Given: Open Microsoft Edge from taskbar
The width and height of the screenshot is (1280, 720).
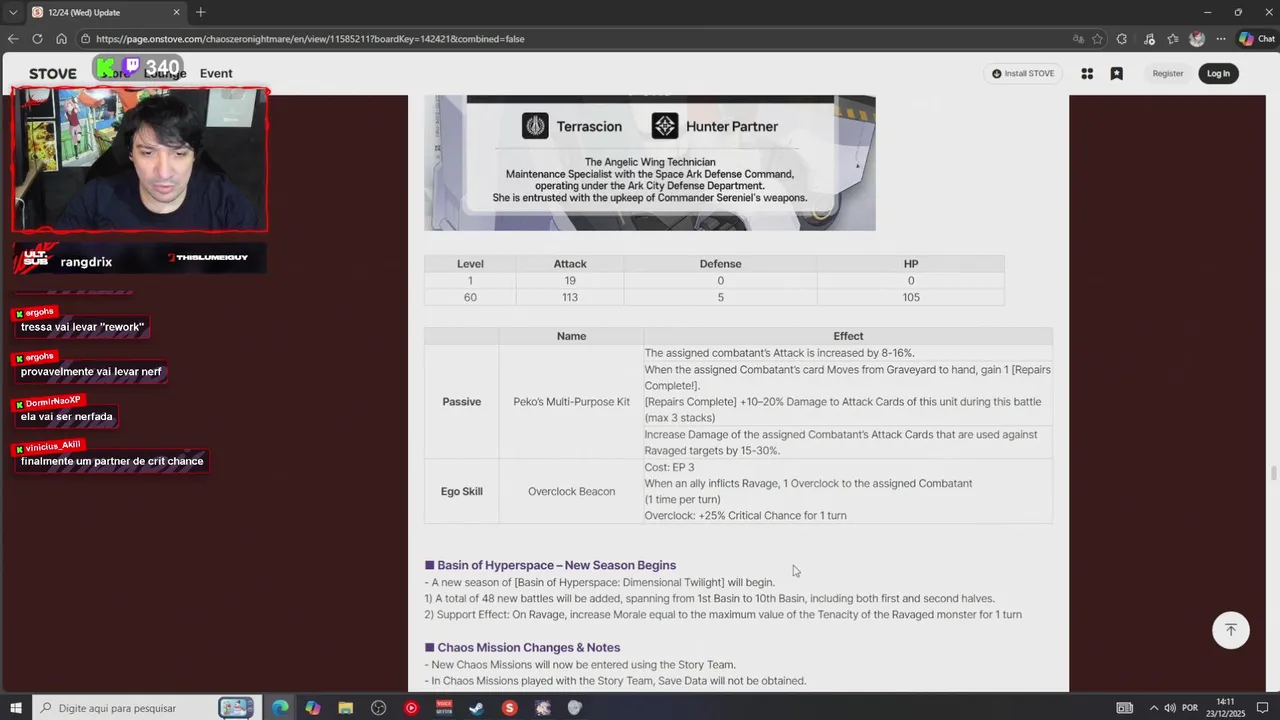Looking at the screenshot, I should pos(280,708).
